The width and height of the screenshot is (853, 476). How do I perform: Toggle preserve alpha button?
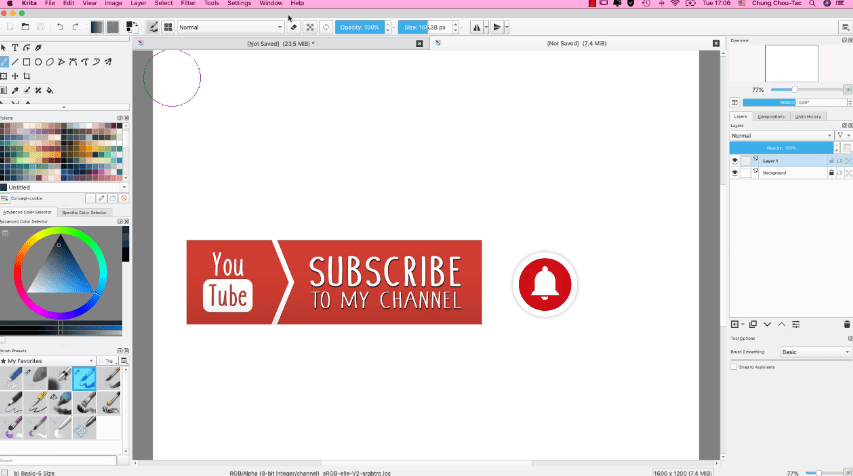click(x=310, y=27)
